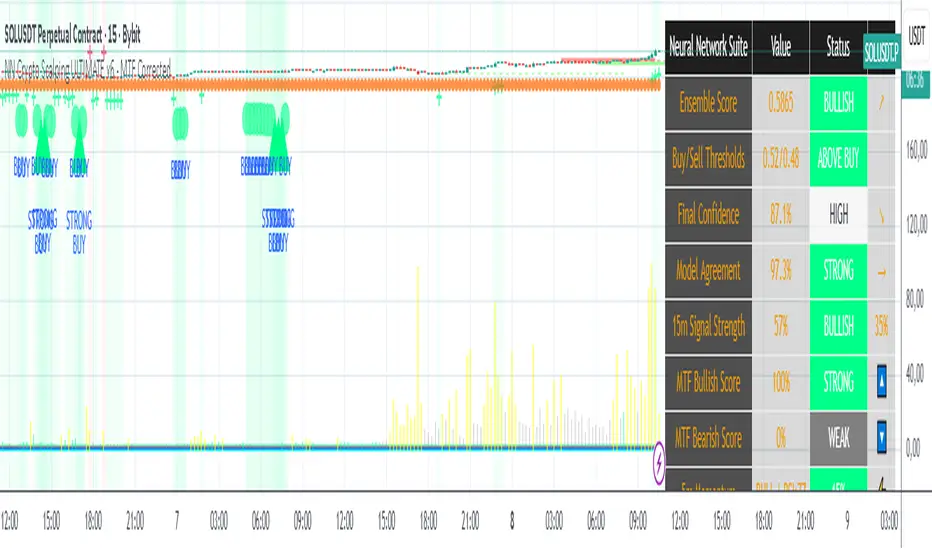This screenshot has width=932, height=550.
Task: Click the MTF Bearish Score label cell
Action: [x=709, y=439]
